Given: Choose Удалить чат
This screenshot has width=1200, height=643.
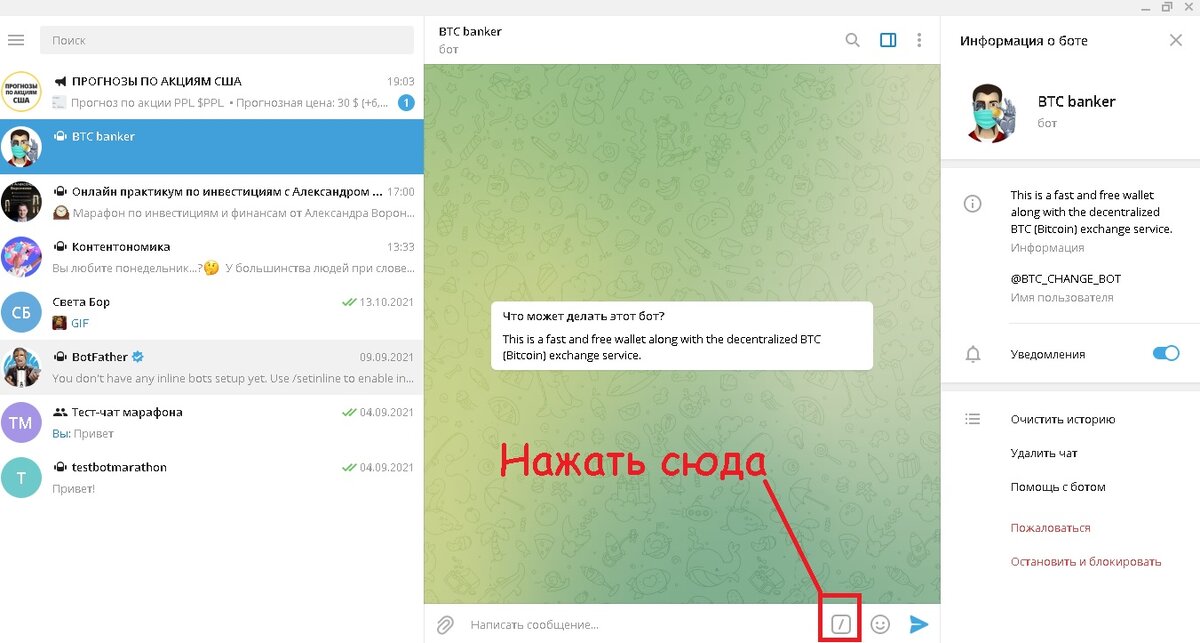Looking at the screenshot, I should 1044,453.
